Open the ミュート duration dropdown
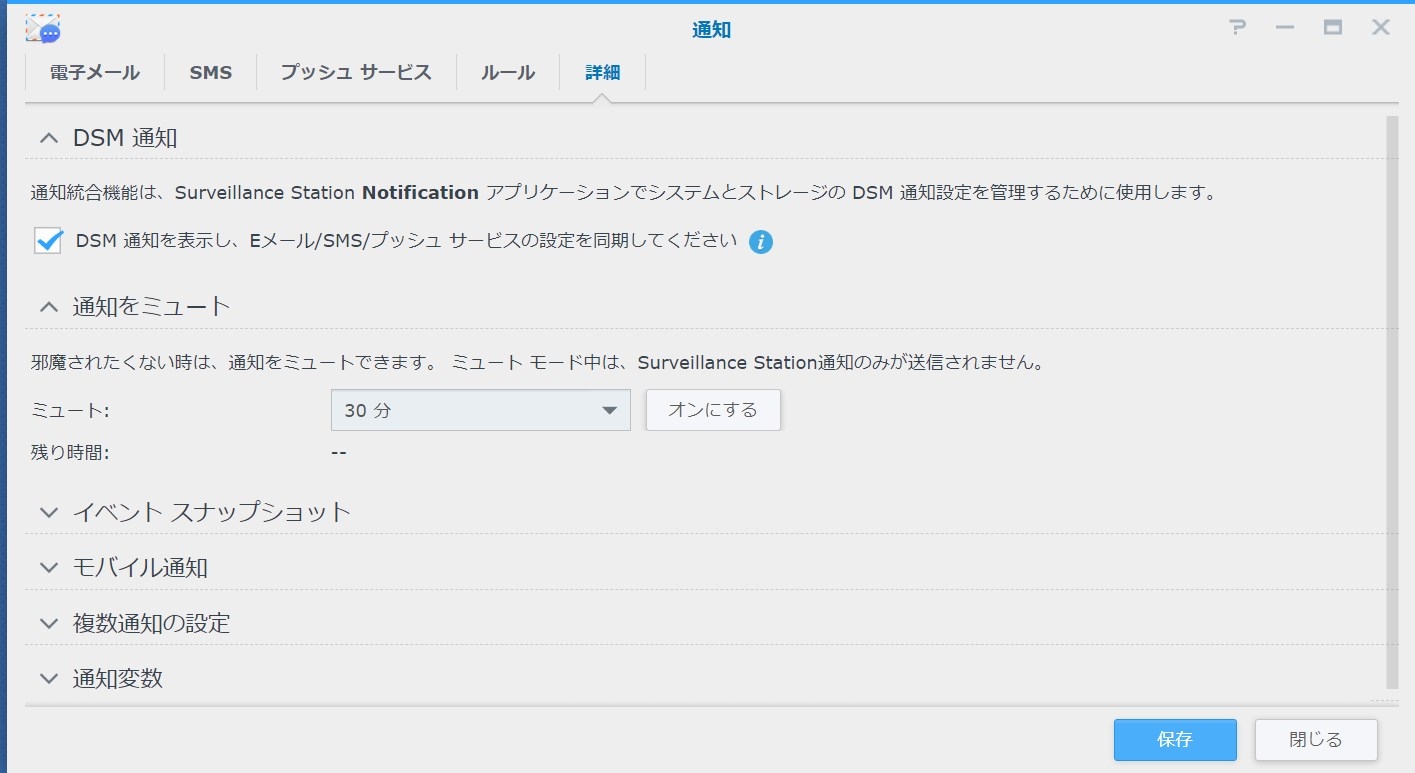The image size is (1415, 773). (x=480, y=410)
